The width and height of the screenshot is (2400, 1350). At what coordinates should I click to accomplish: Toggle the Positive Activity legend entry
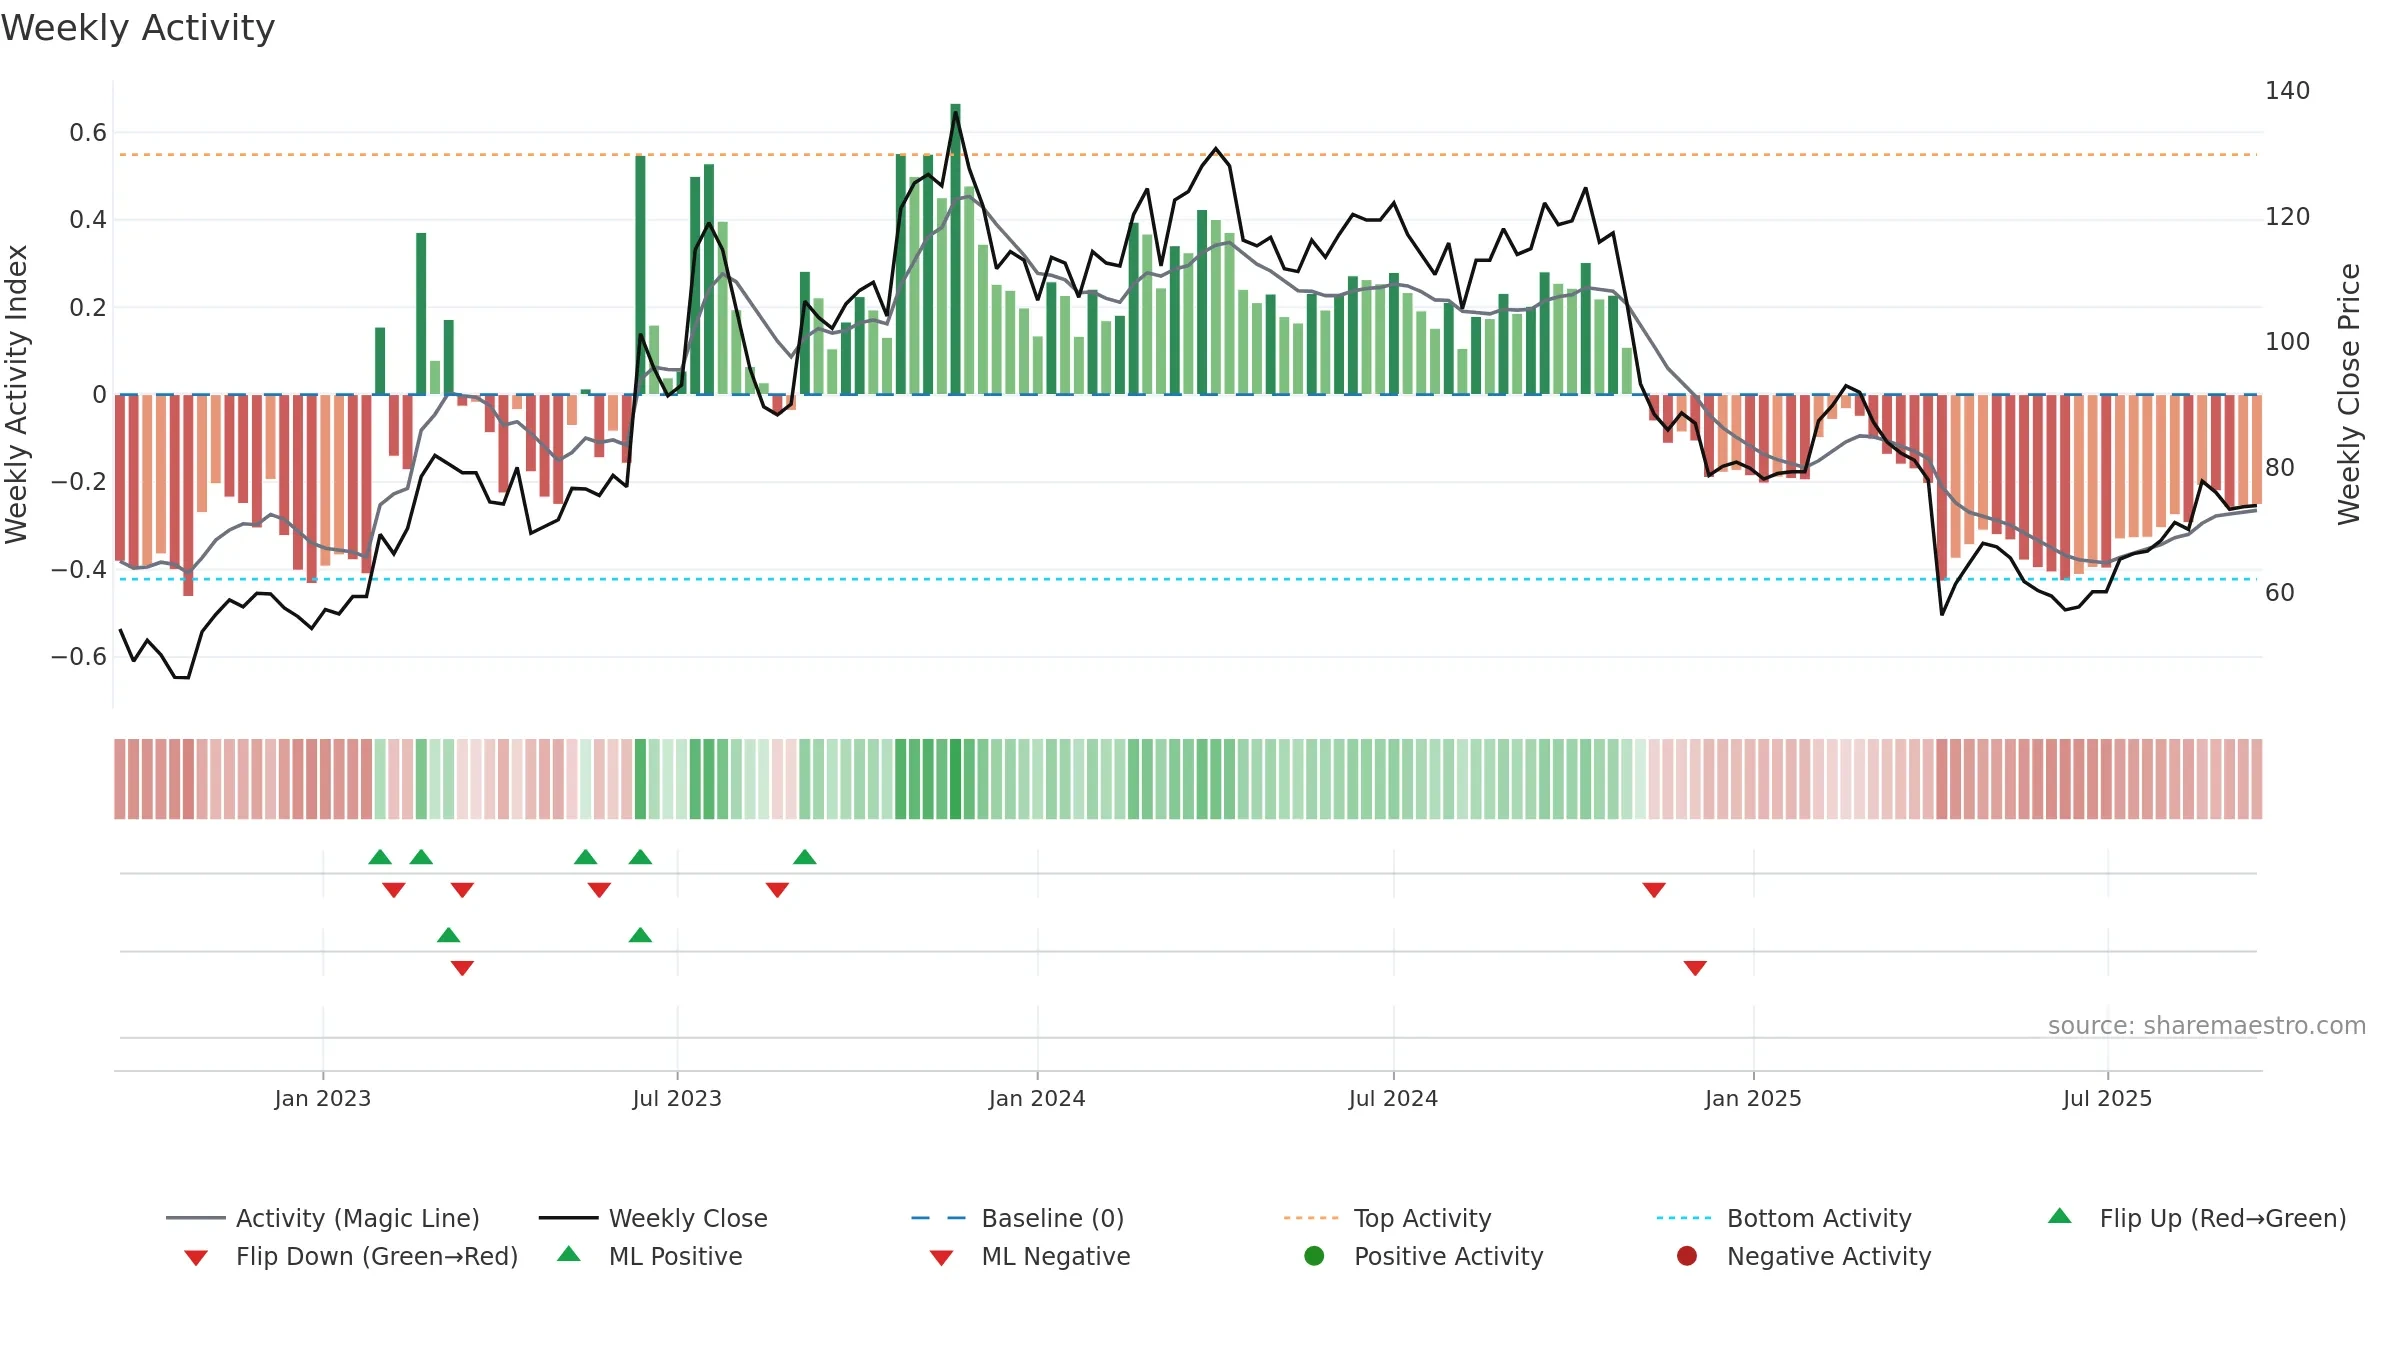coord(1424,1256)
